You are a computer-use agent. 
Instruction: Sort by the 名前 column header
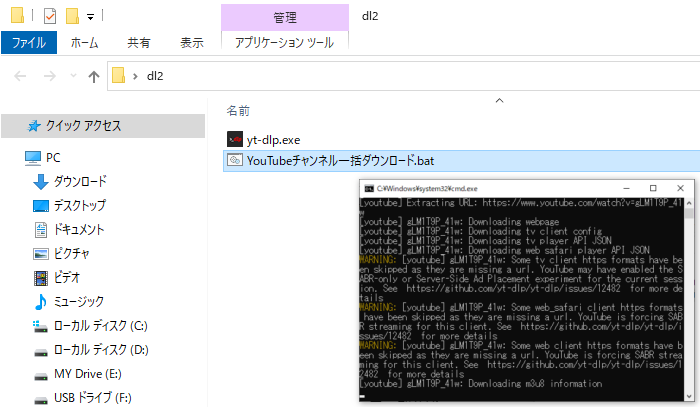point(238,111)
